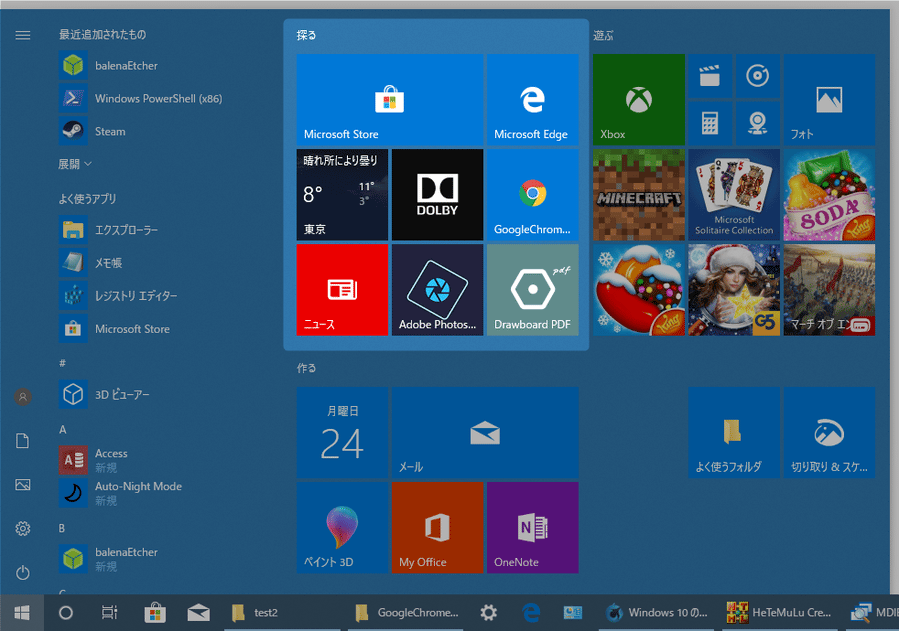Expand the start menu hamburger navigation
This screenshot has width=899, height=631.
tap(23, 36)
